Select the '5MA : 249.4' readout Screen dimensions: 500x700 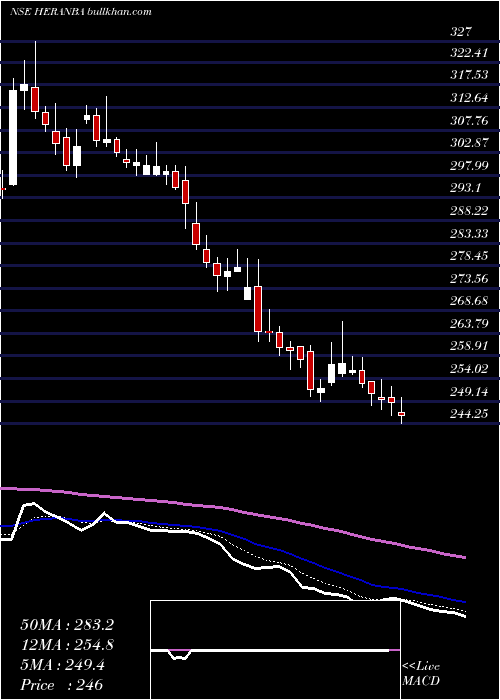[x=63, y=665]
